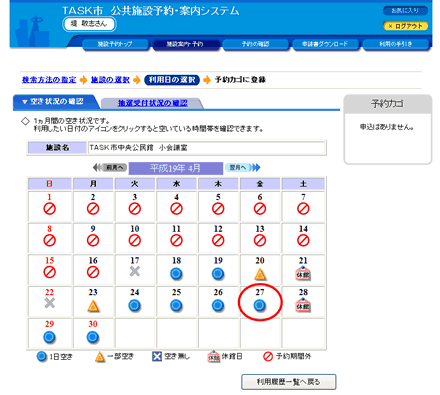The height and width of the screenshot is (395, 440).
Task: Click the closed-day icon on day 28
Action: [x=303, y=305]
